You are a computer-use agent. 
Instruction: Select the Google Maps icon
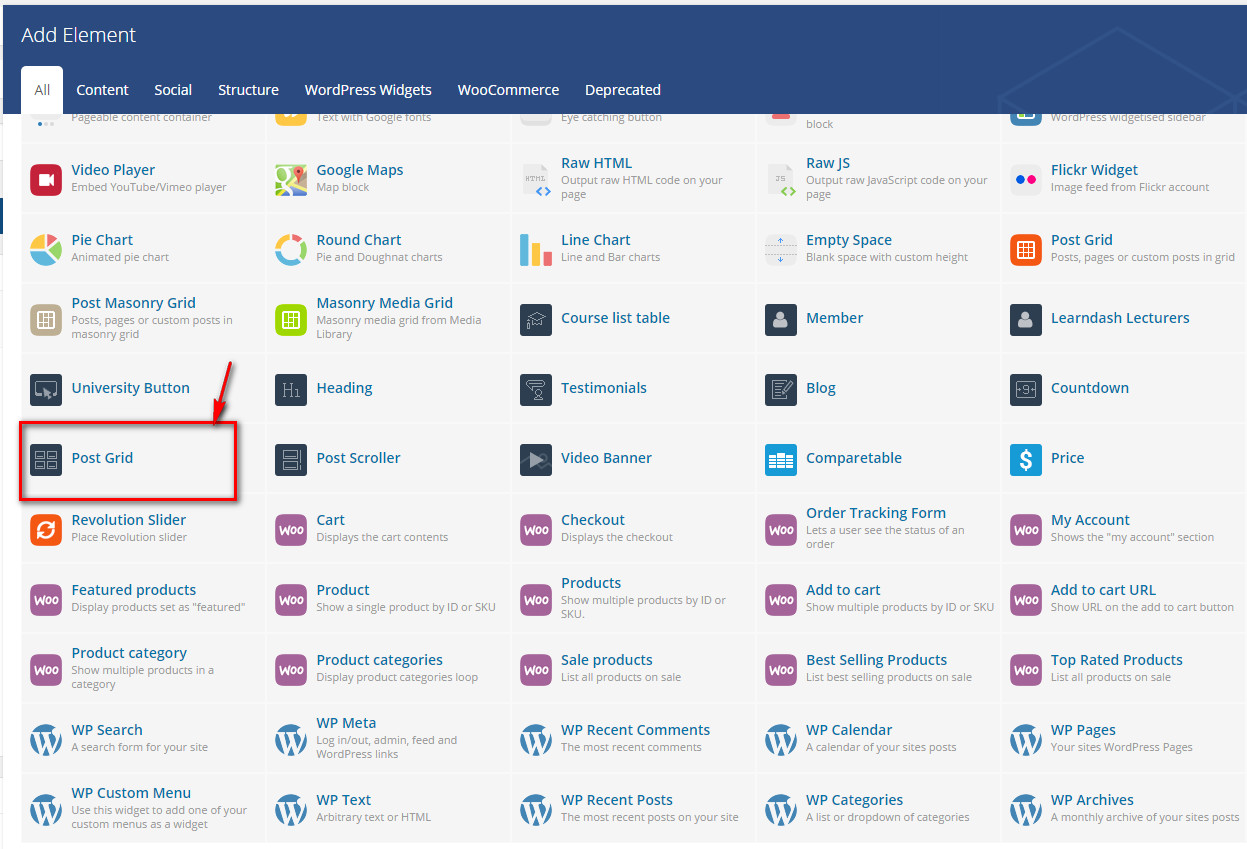point(291,180)
